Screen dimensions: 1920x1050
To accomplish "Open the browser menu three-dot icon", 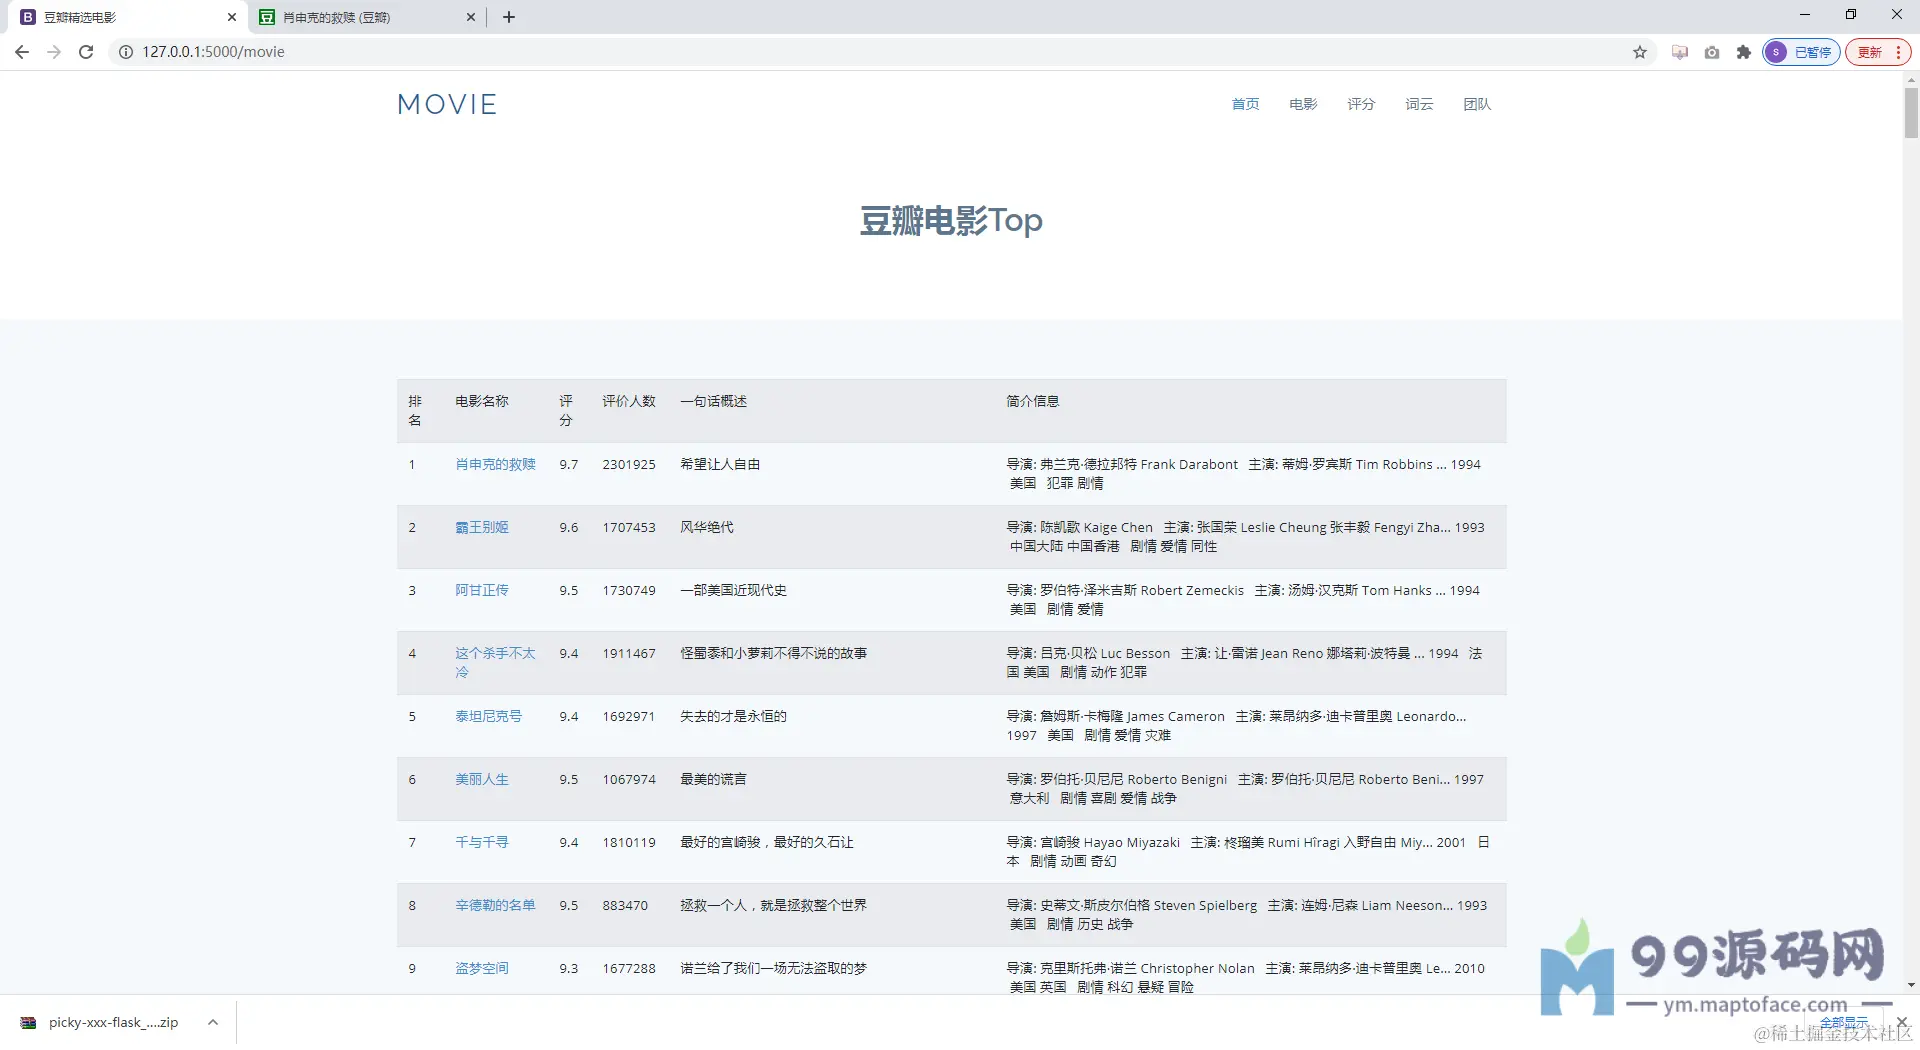I will pos(1898,52).
